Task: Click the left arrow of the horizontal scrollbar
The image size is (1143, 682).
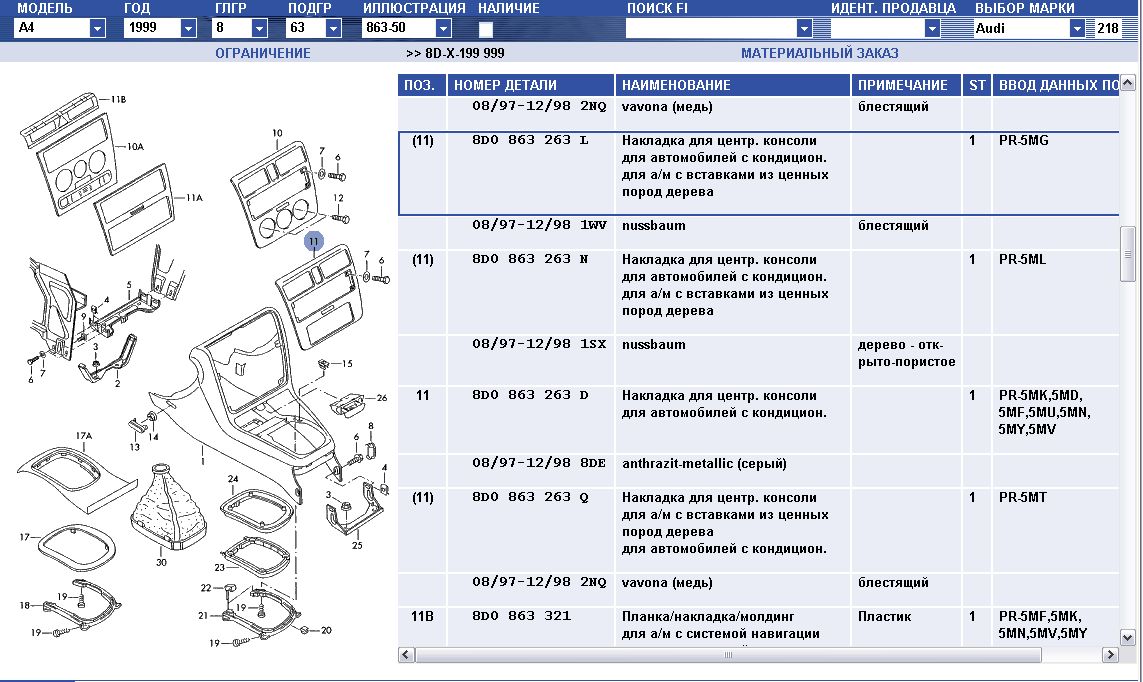Action: click(407, 654)
